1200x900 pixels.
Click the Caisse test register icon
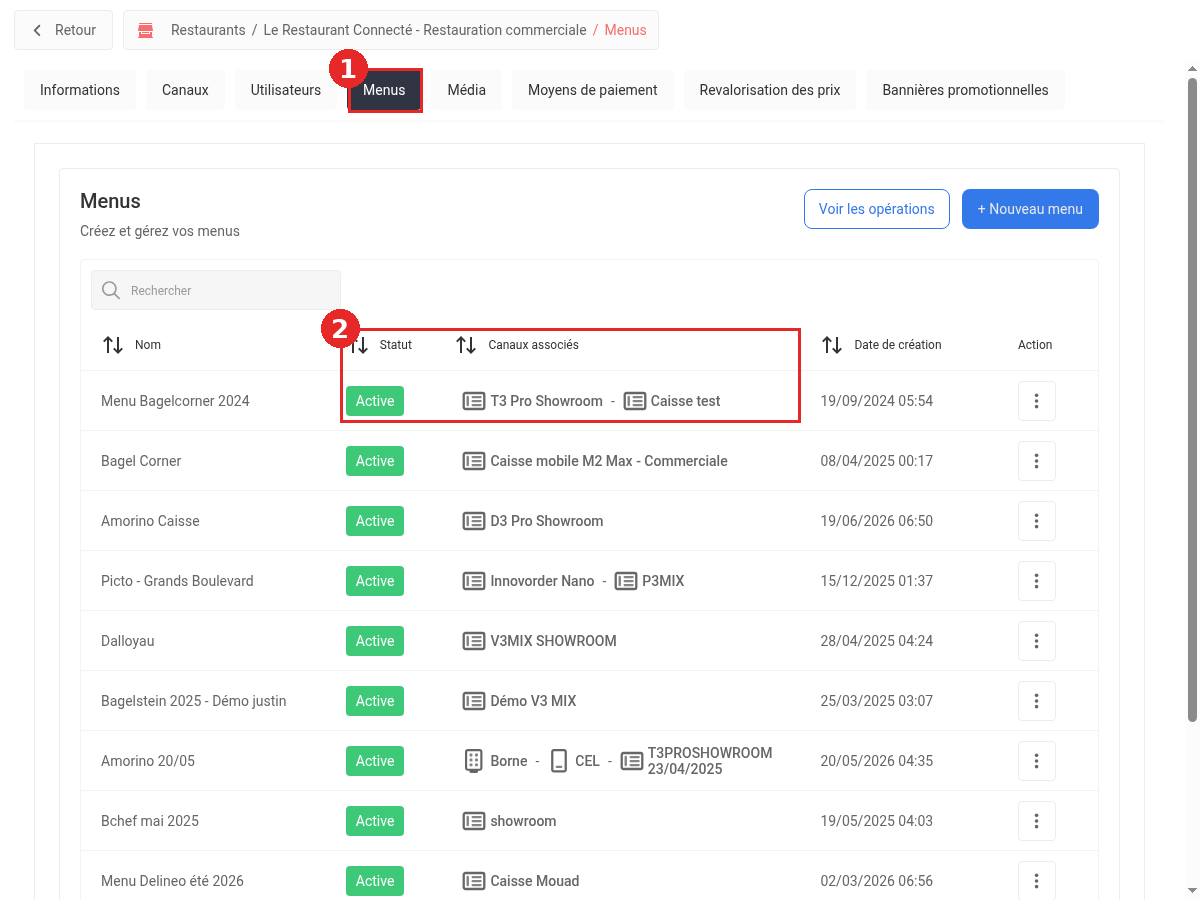pyautogui.click(x=635, y=401)
